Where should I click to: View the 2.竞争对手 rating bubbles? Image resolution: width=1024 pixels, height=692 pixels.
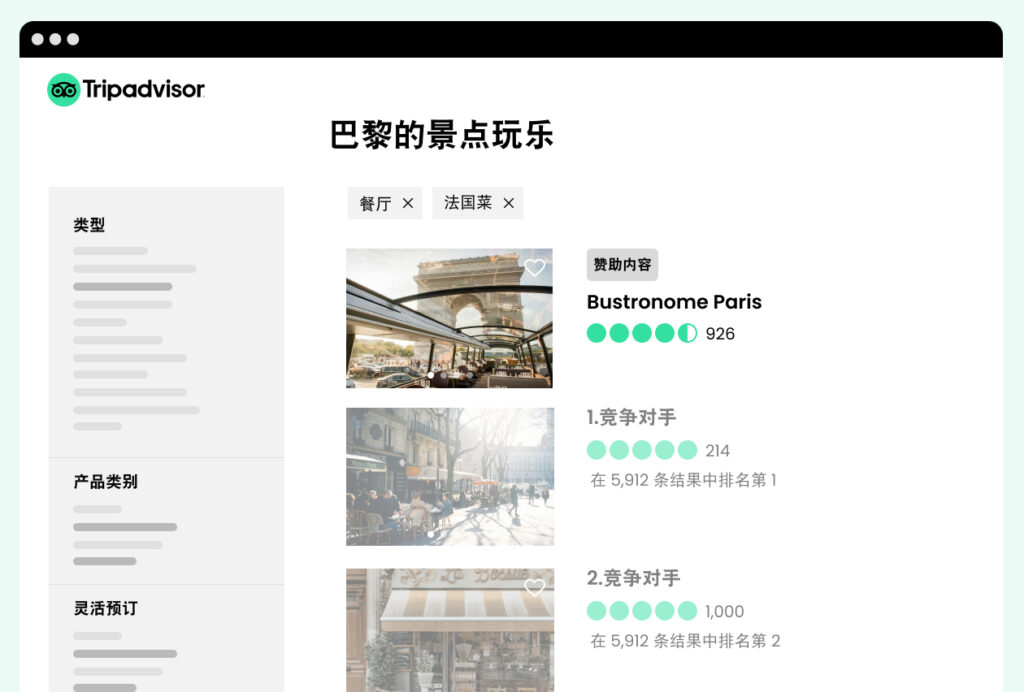coord(642,610)
